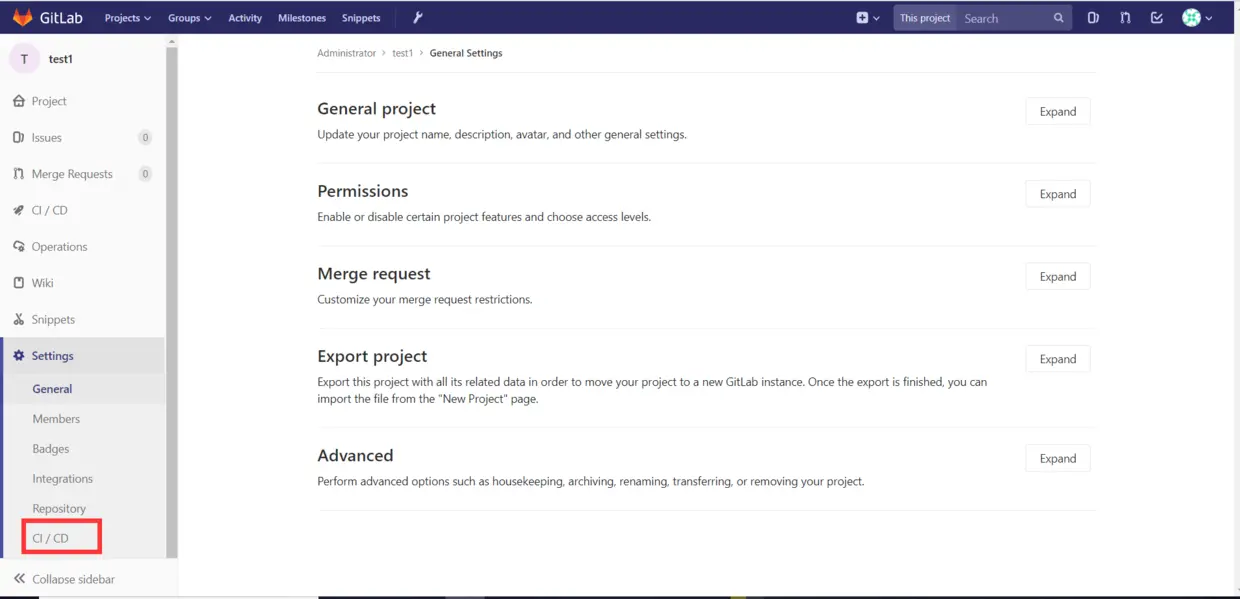Go to Activity in top navigation
The image size is (1240, 599).
click(x=245, y=18)
